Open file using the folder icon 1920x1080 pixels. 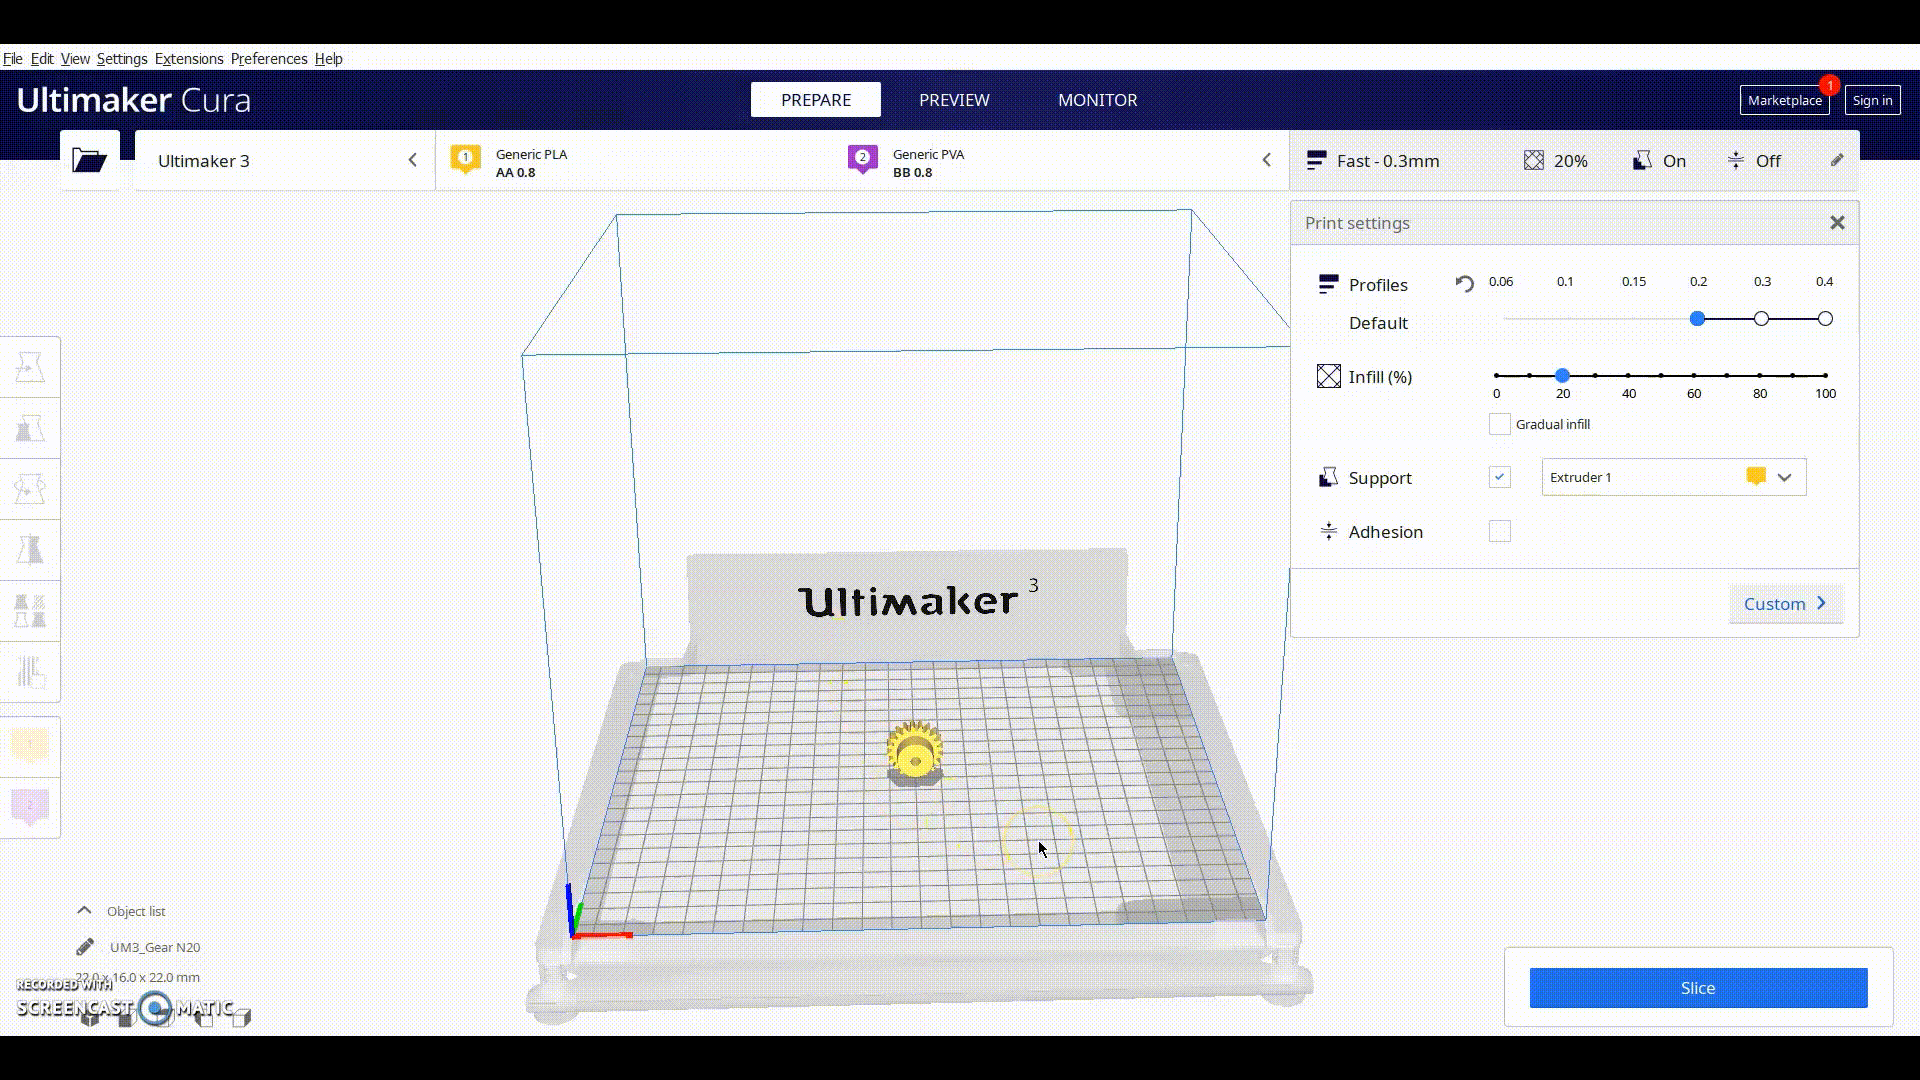pyautogui.click(x=89, y=160)
